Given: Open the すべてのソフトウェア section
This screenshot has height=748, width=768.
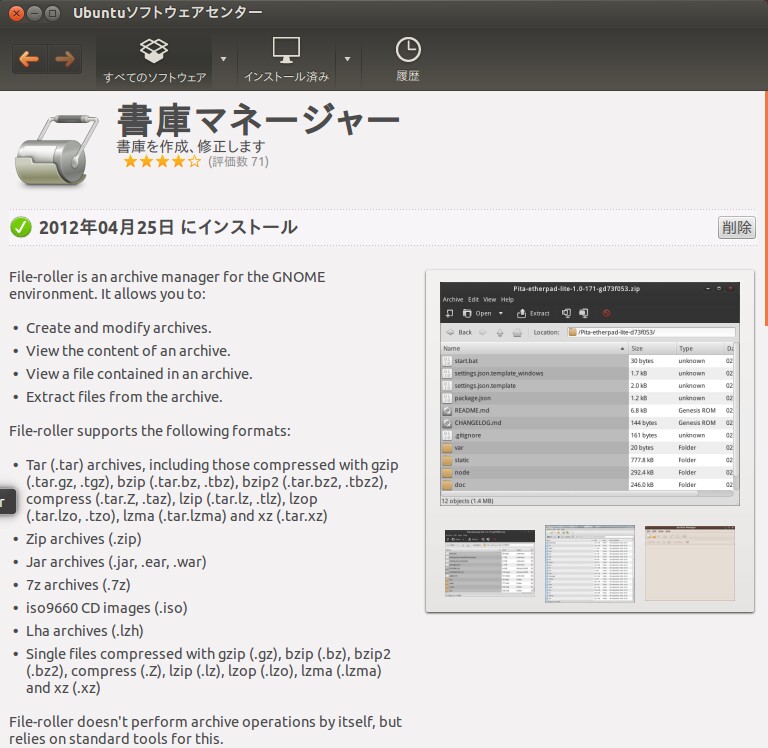Looking at the screenshot, I should click(x=154, y=60).
